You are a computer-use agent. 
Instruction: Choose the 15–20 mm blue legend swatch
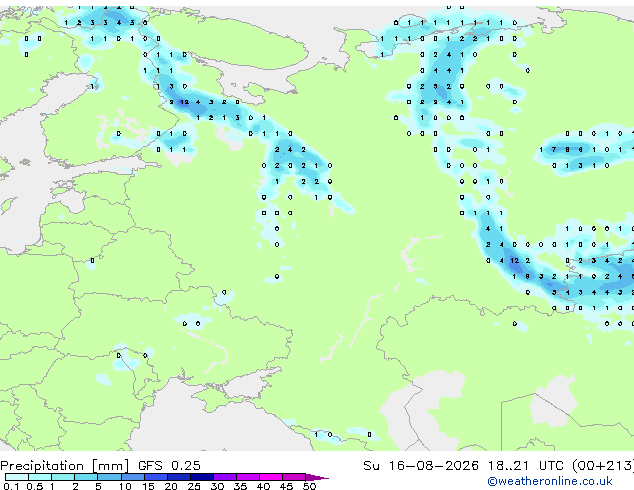[155, 477]
